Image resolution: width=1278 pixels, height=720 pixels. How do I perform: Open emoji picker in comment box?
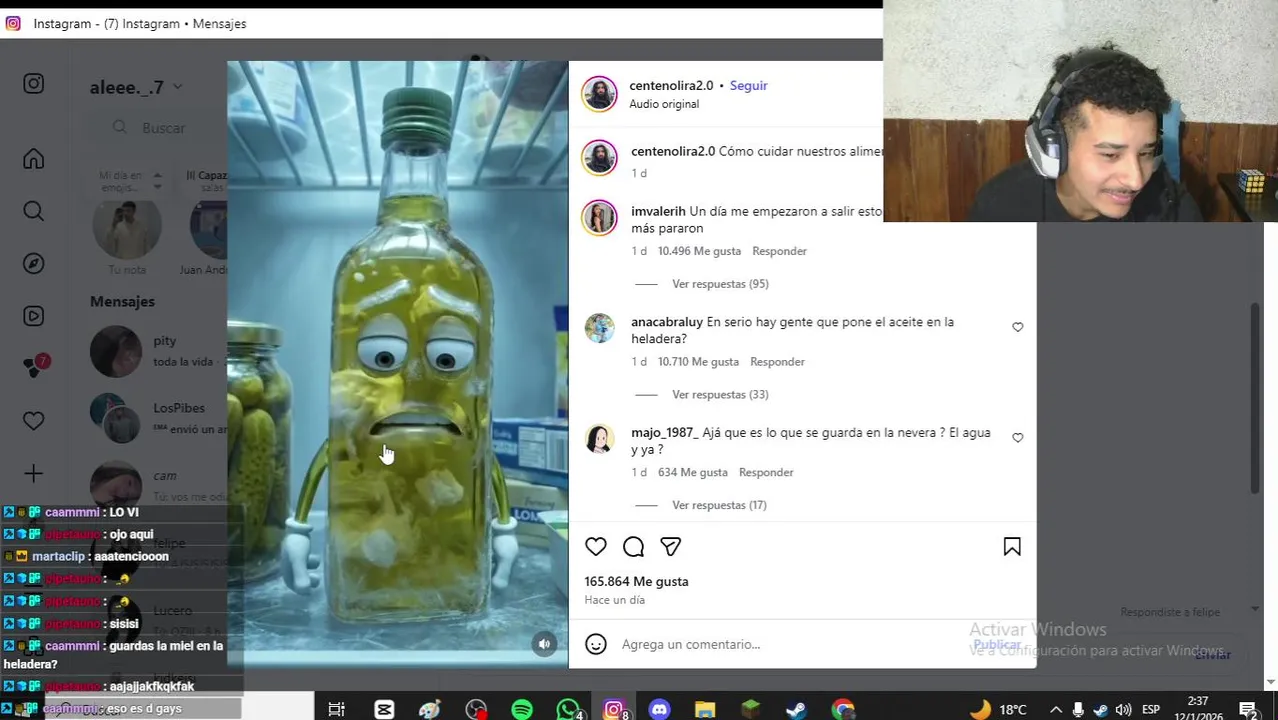(596, 644)
